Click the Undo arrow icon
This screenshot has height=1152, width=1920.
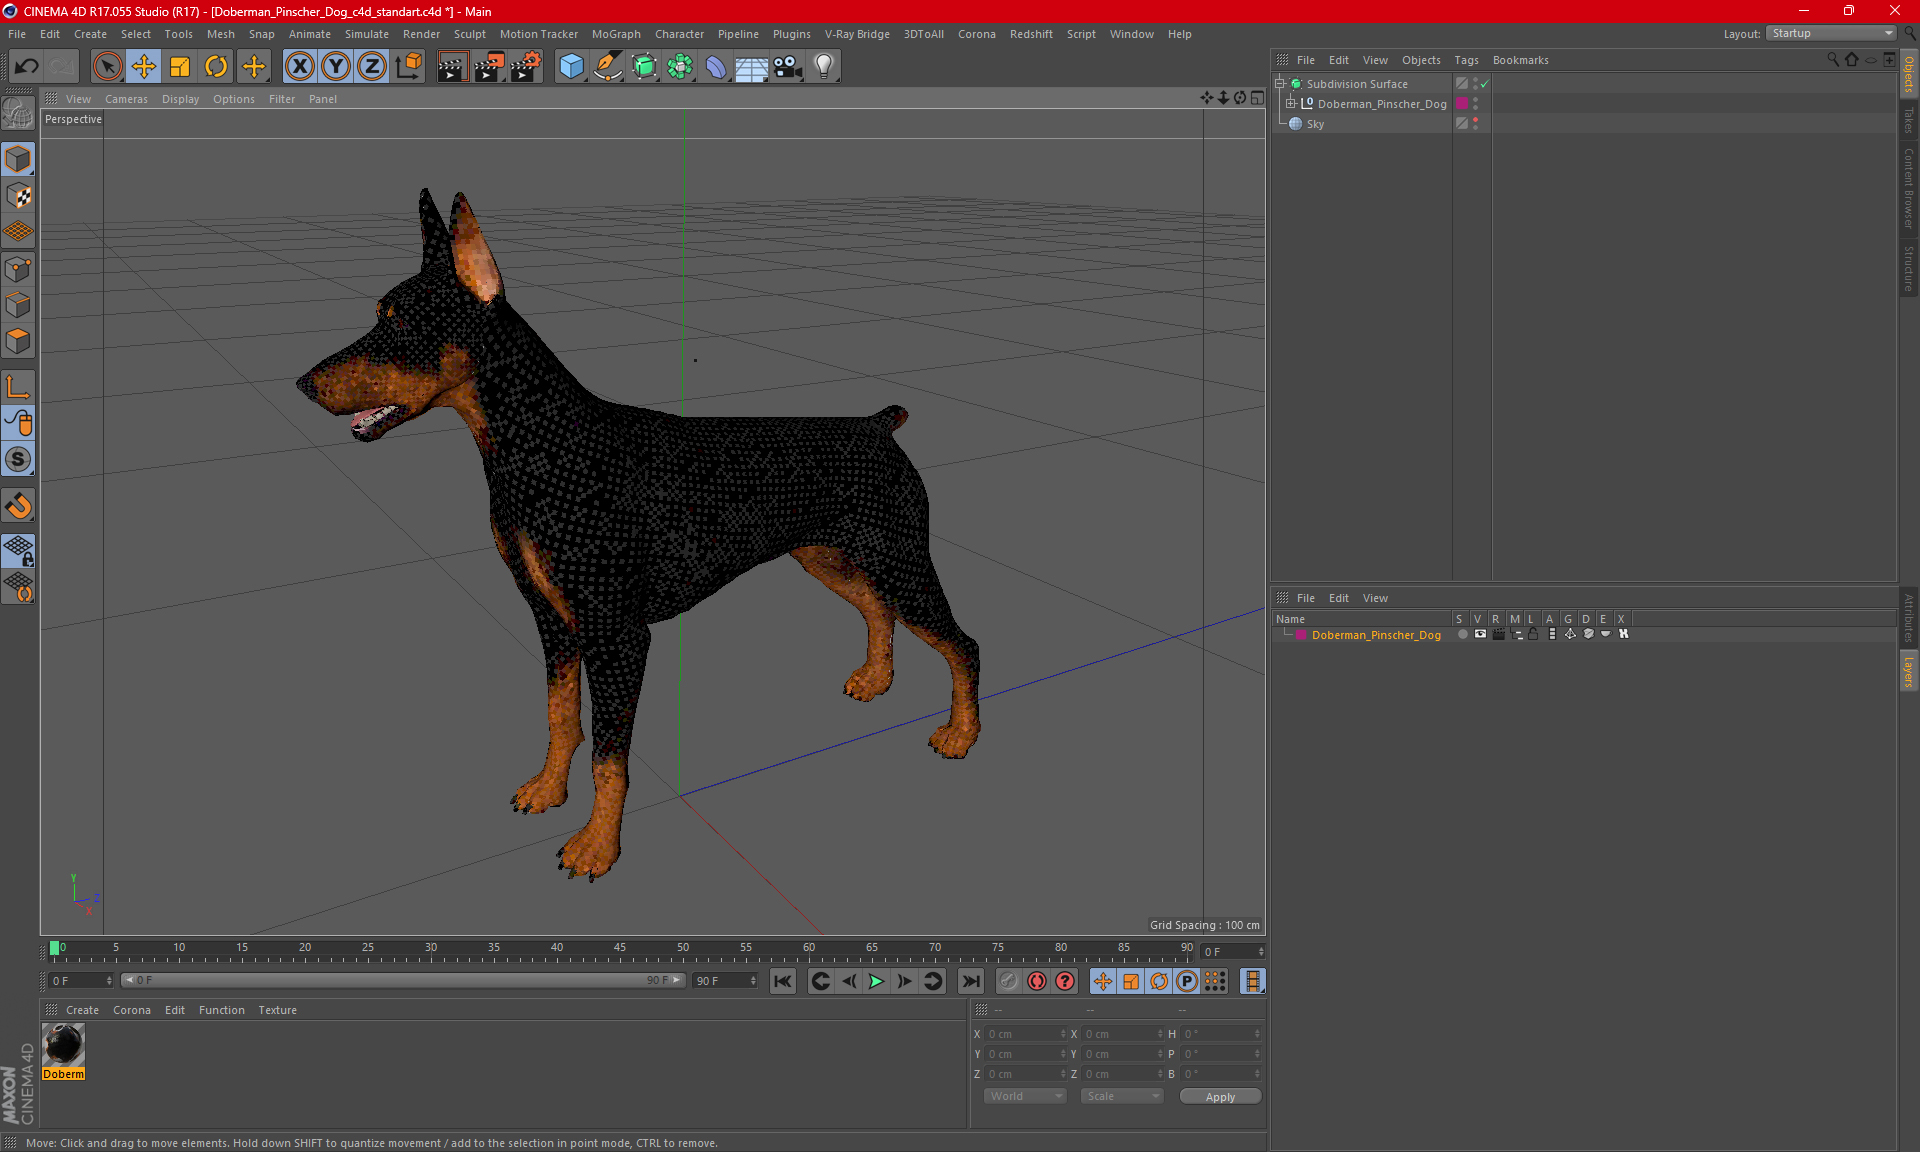(27, 67)
